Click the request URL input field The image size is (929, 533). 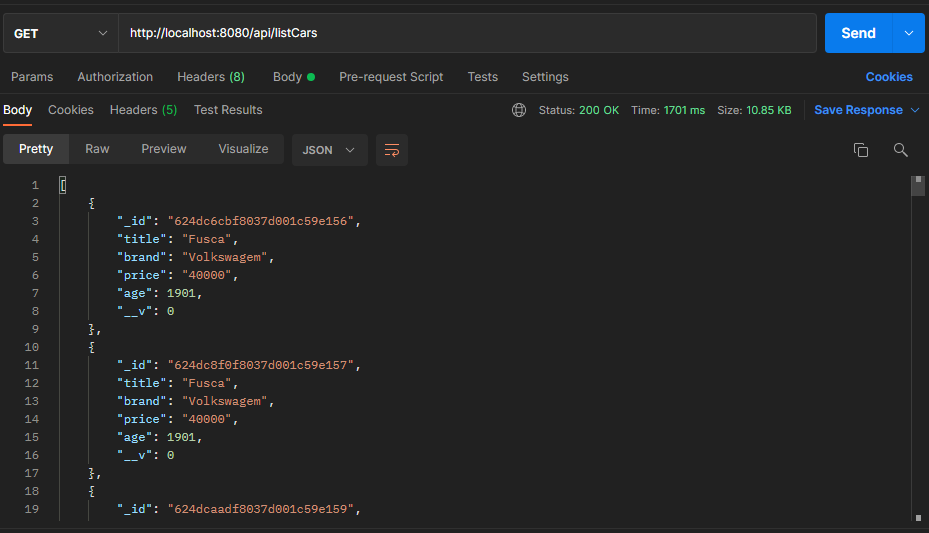tap(467, 33)
